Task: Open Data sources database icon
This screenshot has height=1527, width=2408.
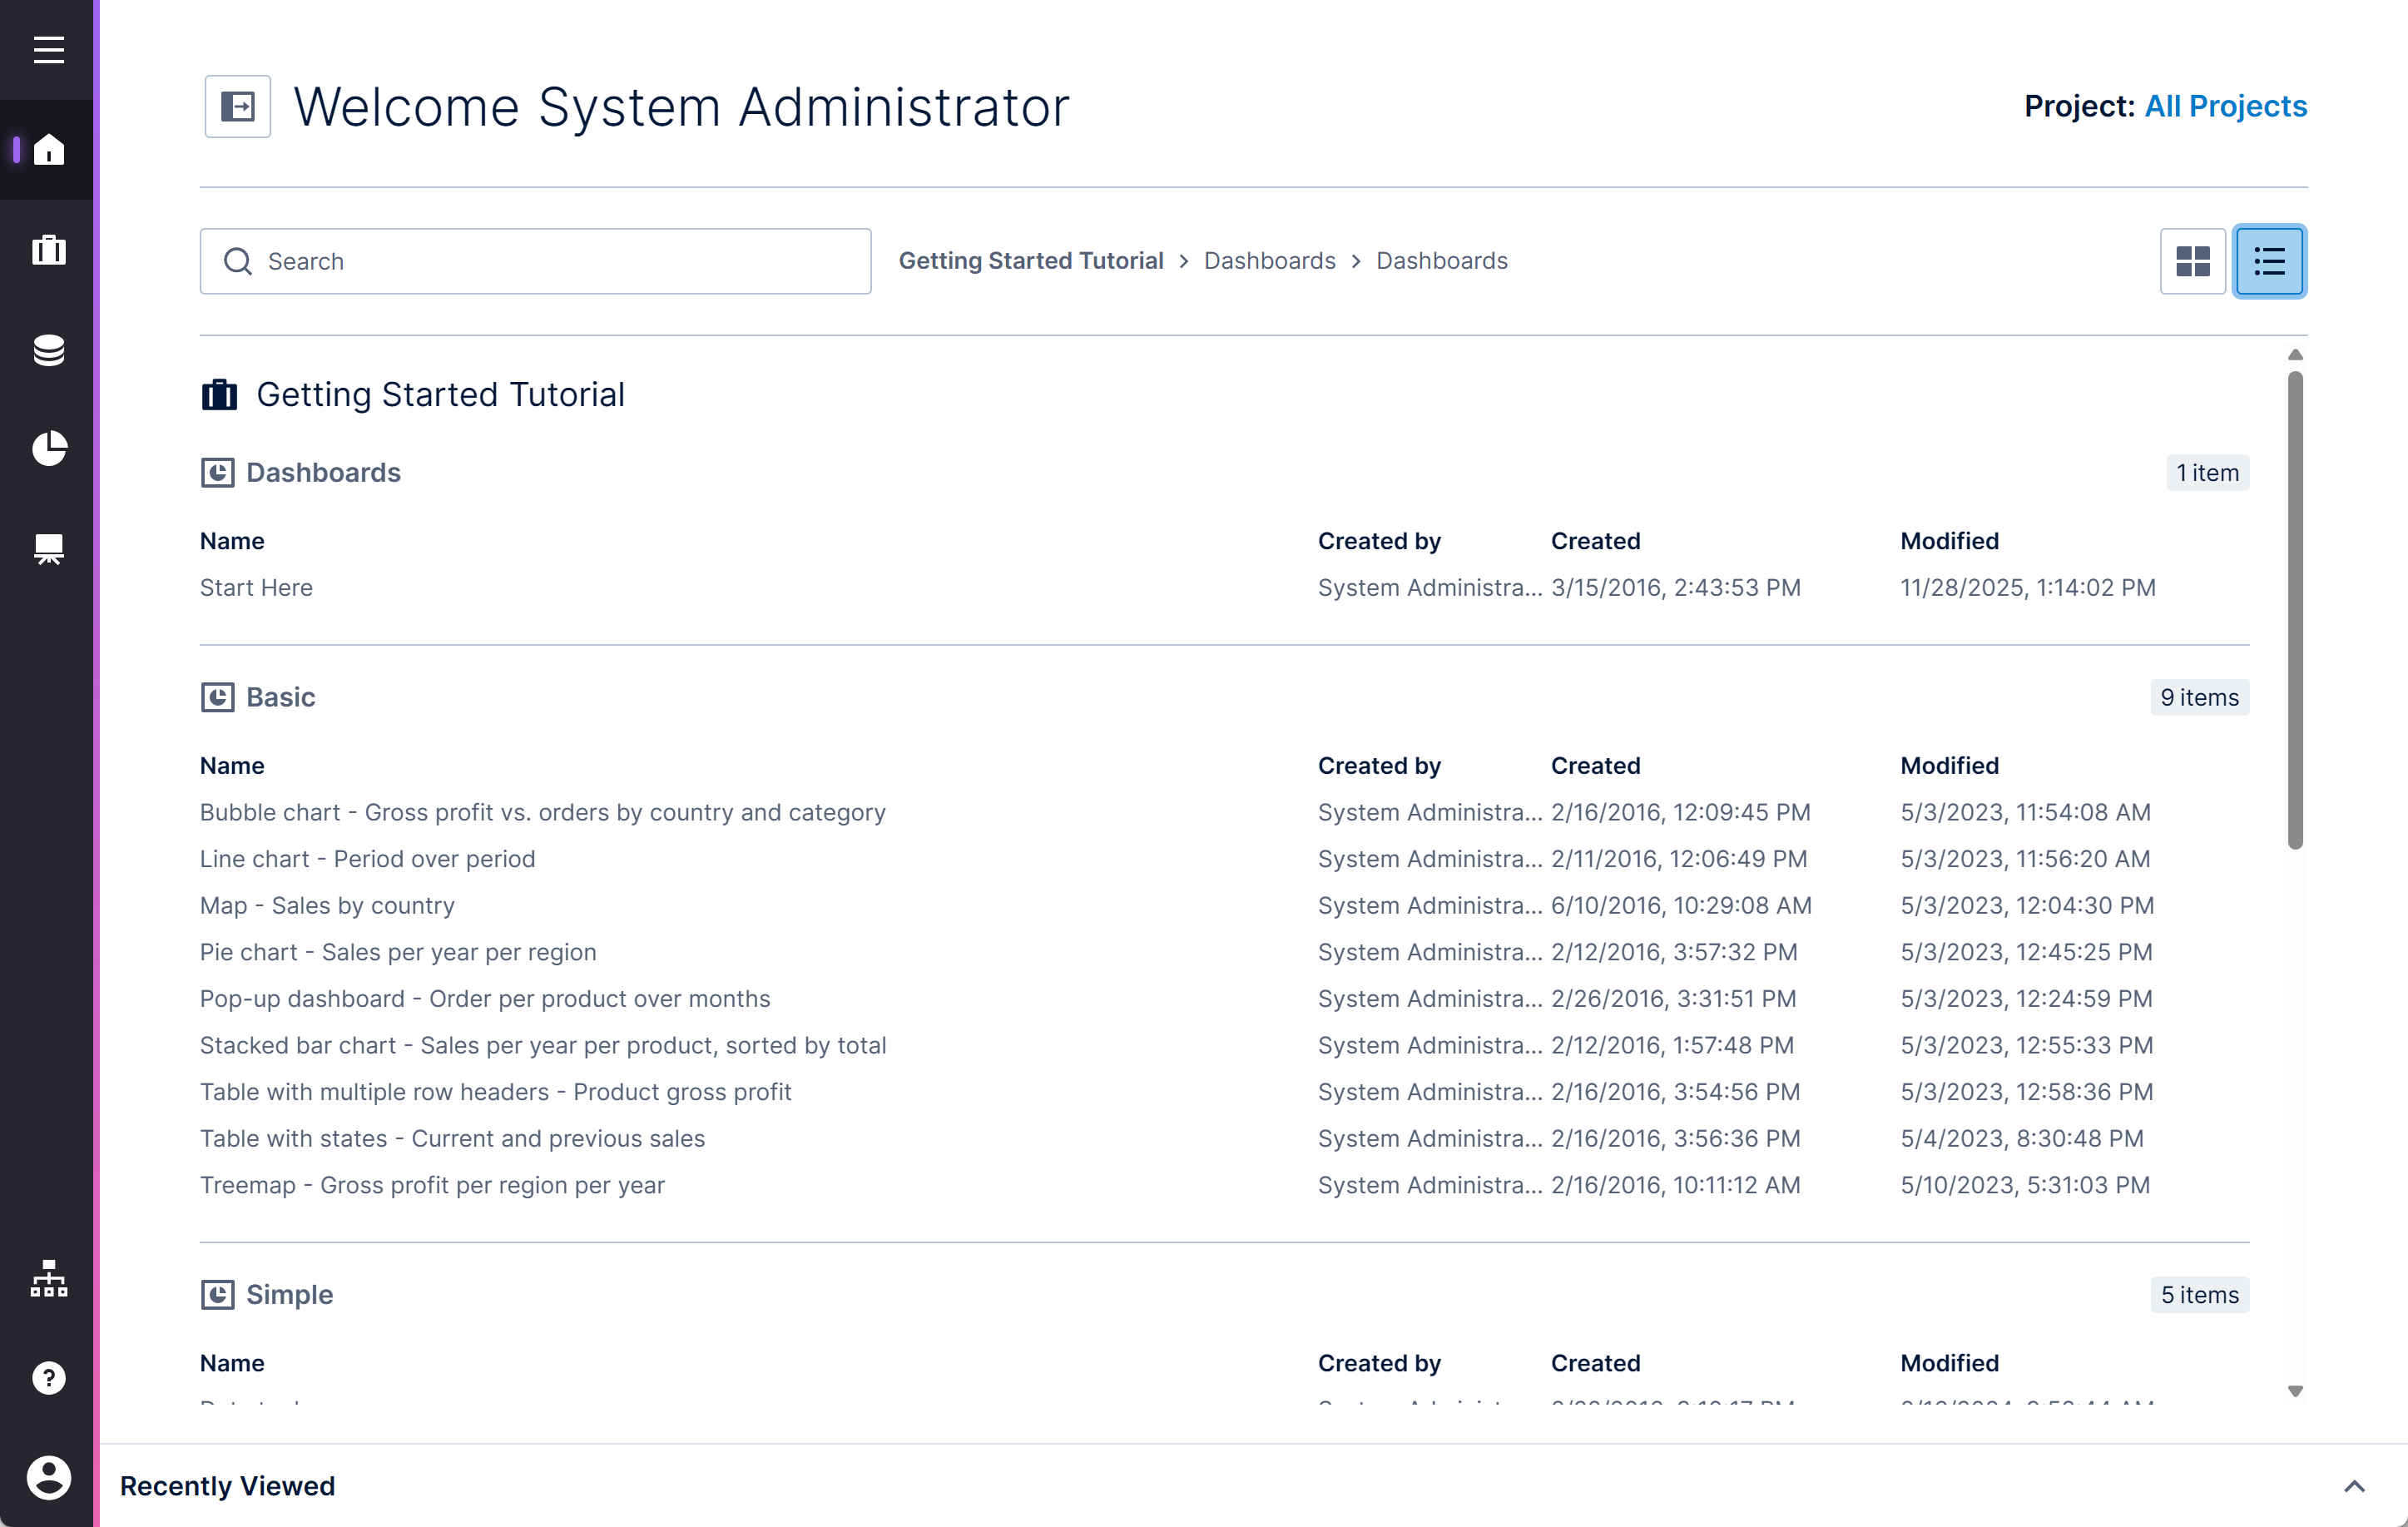Action: (x=48, y=350)
